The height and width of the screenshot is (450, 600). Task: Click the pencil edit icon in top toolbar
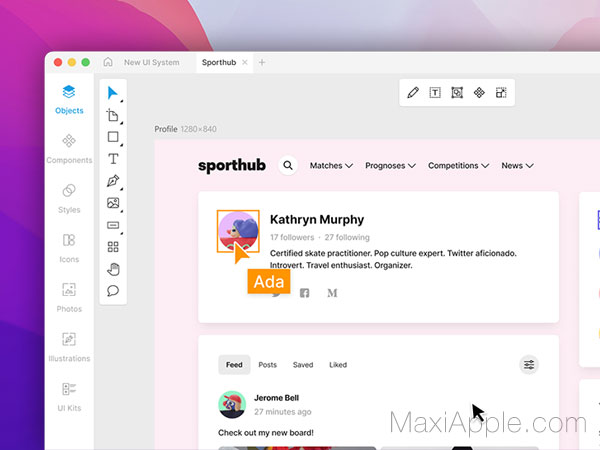(x=413, y=93)
